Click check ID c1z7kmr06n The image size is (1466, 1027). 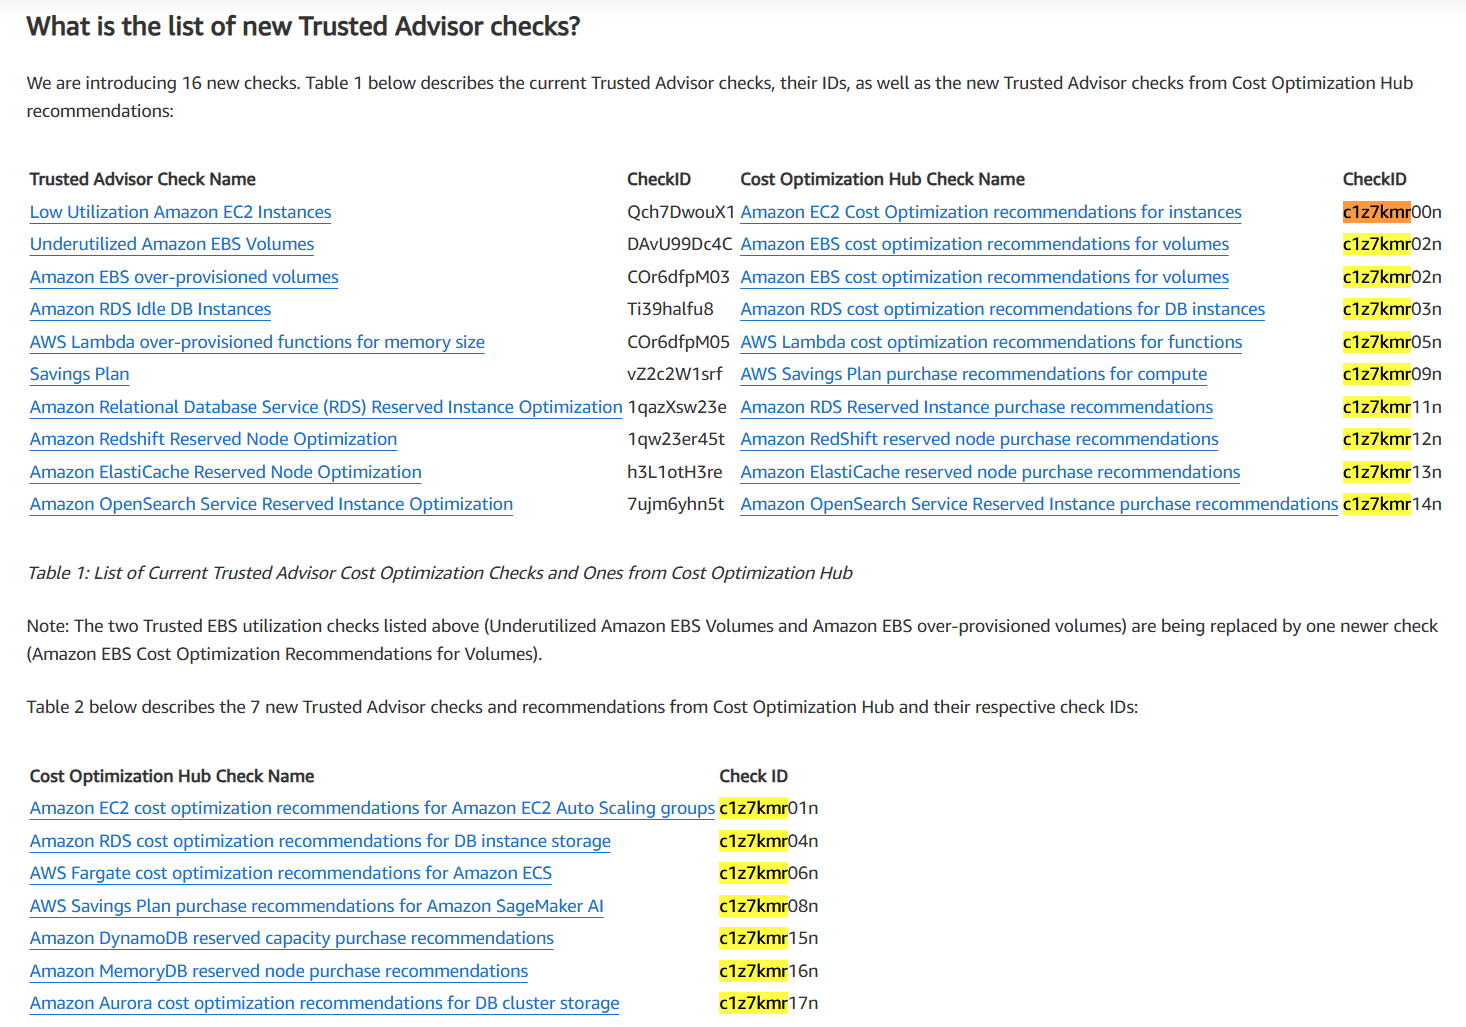(769, 873)
